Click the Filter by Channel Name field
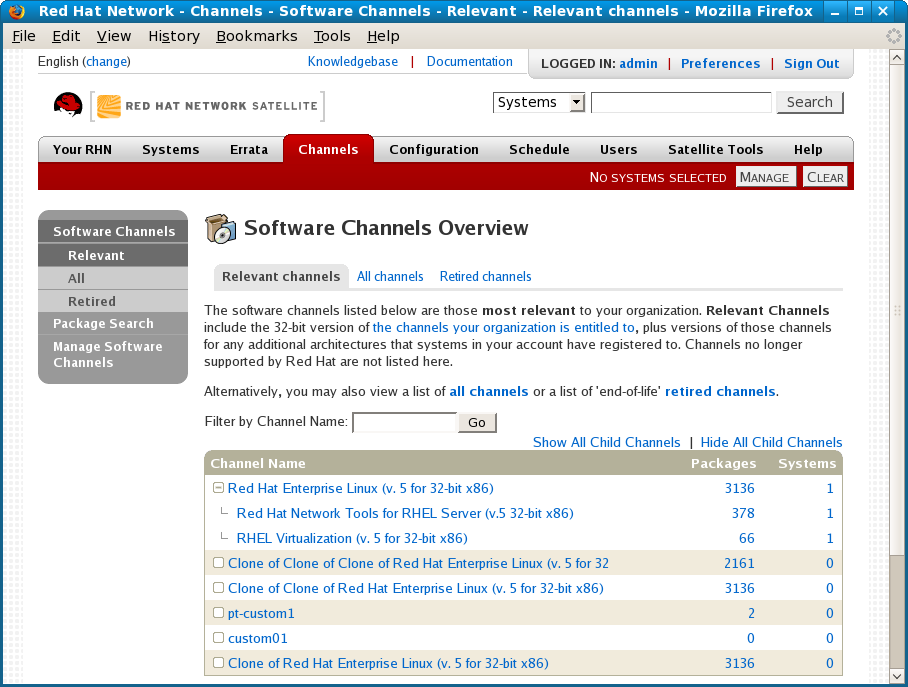 [405, 422]
